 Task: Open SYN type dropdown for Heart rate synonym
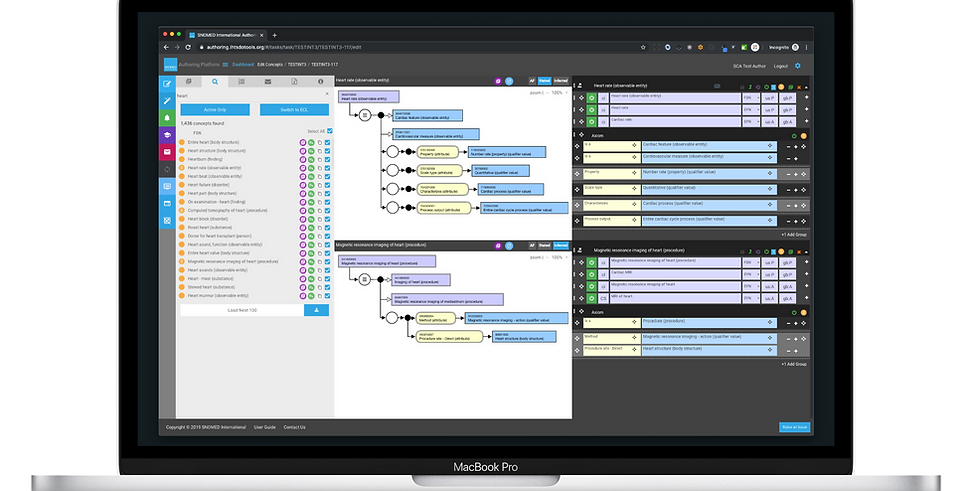751,110
